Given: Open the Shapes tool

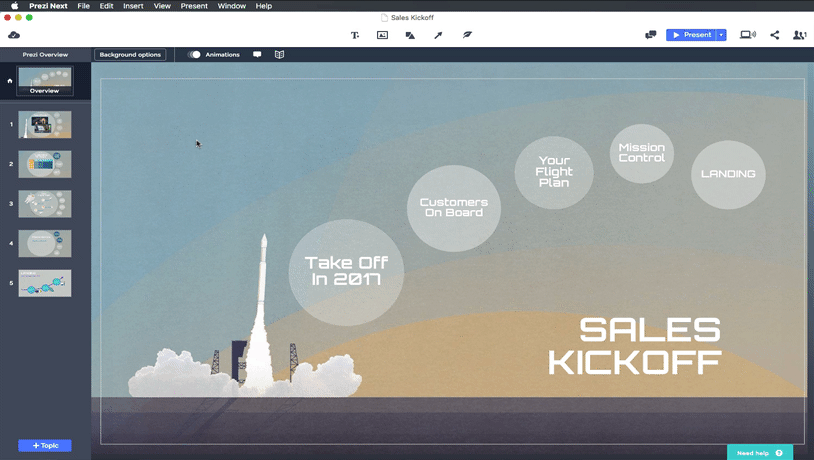Looking at the screenshot, I should pyautogui.click(x=410, y=35).
